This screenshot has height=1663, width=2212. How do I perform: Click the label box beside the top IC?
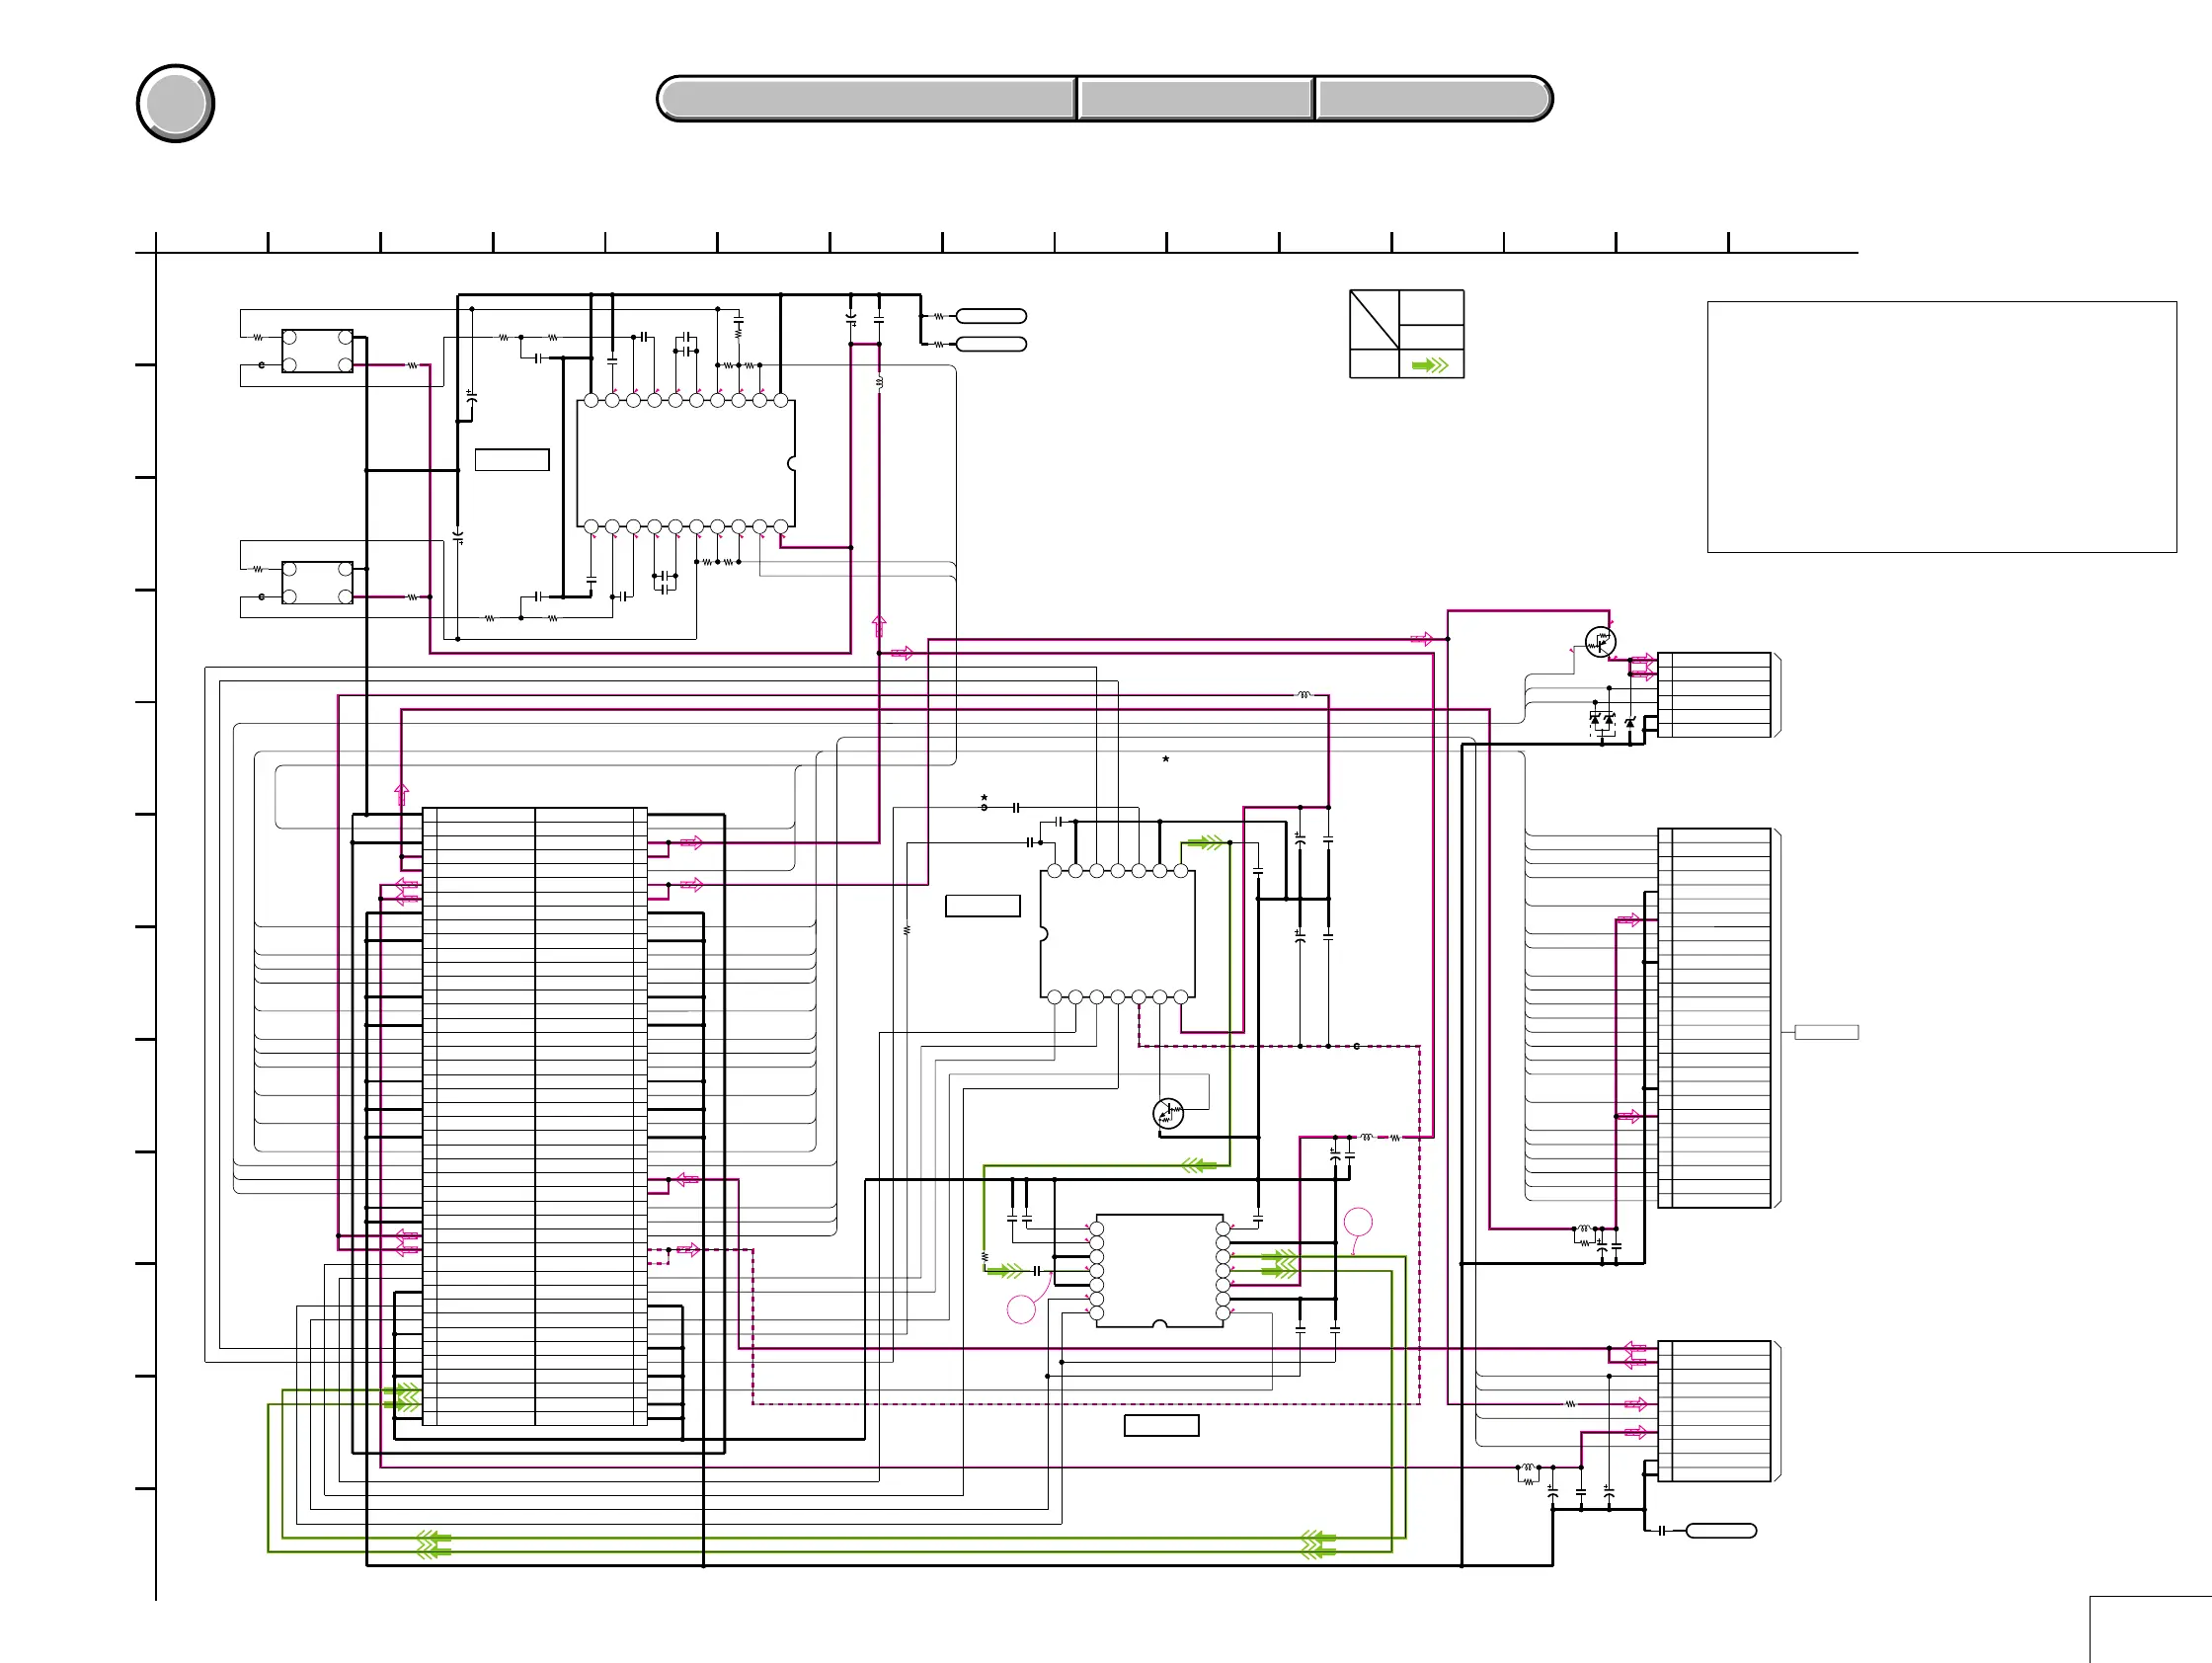[x=512, y=460]
